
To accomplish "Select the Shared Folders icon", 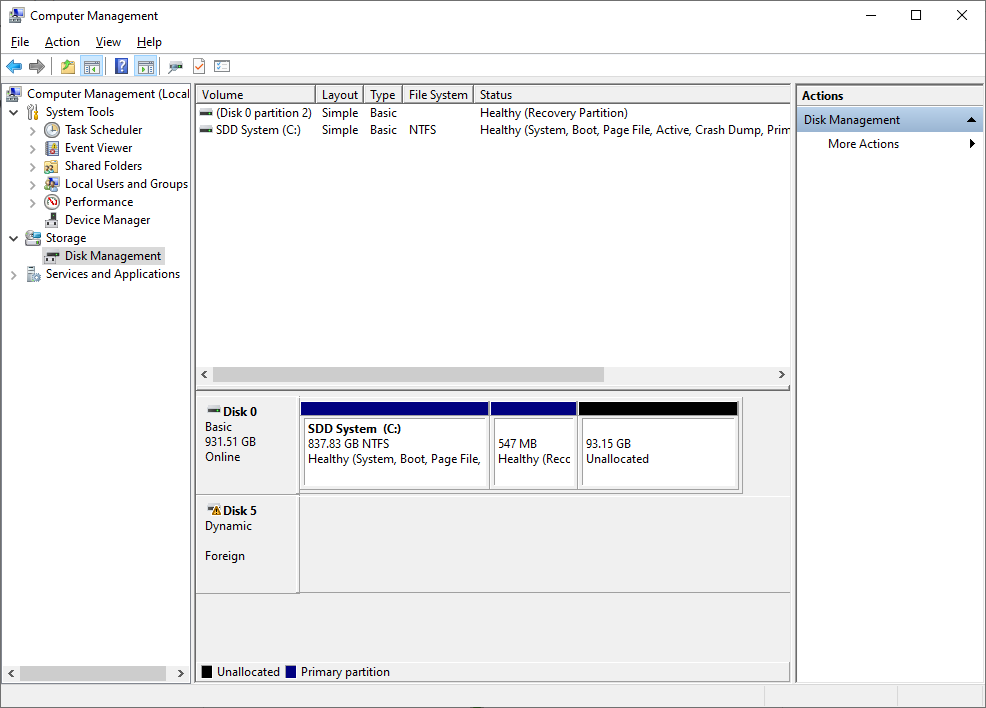I will point(51,165).
